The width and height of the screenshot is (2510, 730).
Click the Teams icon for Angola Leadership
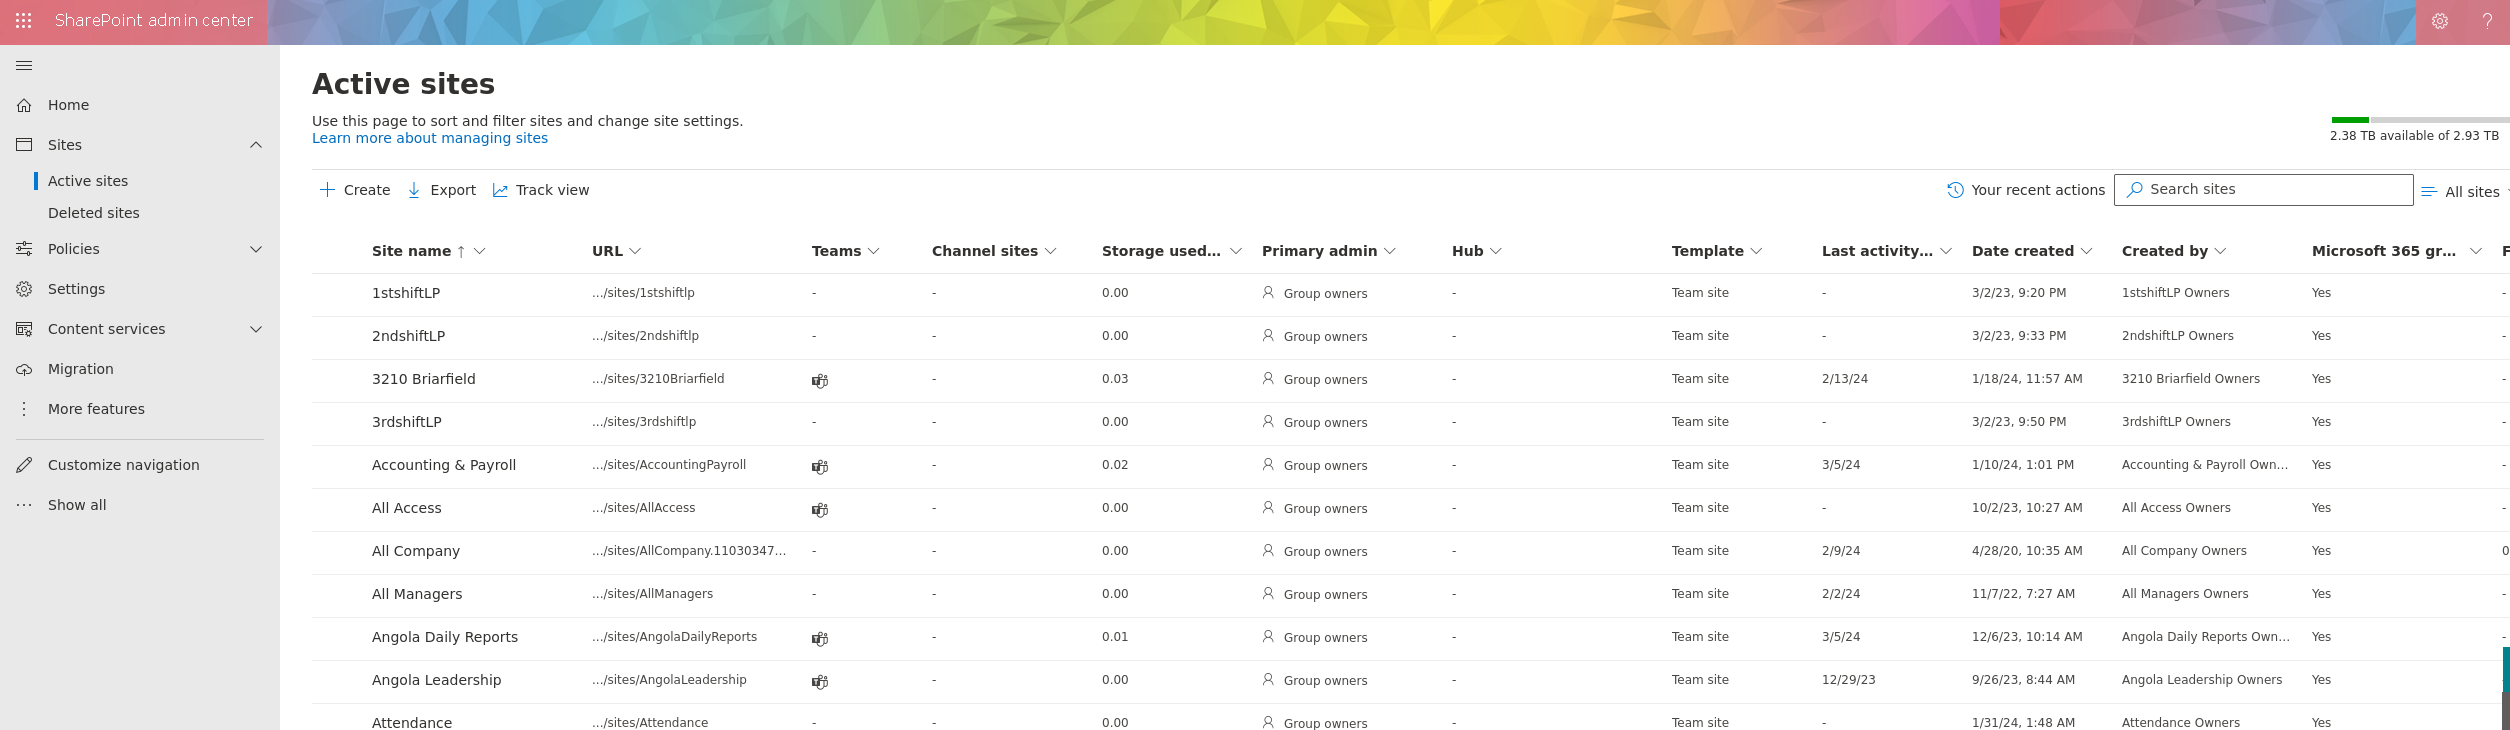820,681
